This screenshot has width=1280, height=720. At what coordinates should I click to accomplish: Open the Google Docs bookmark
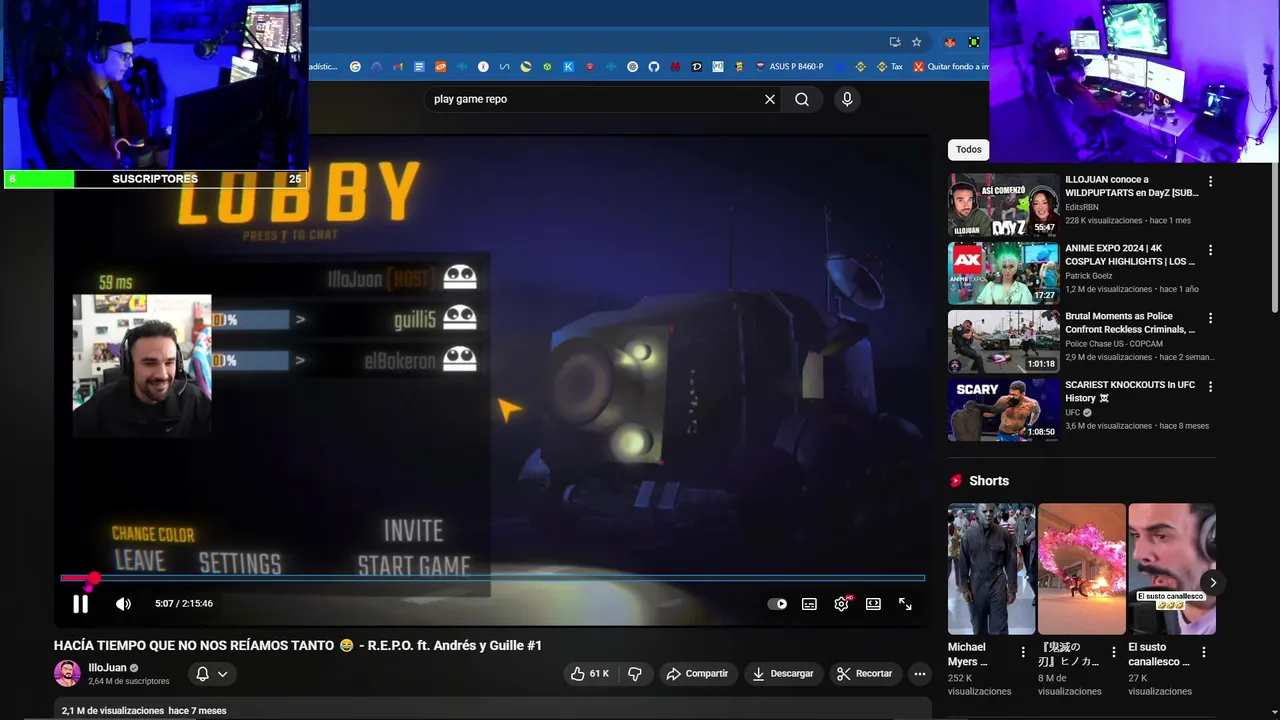pyautogui.click(x=419, y=67)
